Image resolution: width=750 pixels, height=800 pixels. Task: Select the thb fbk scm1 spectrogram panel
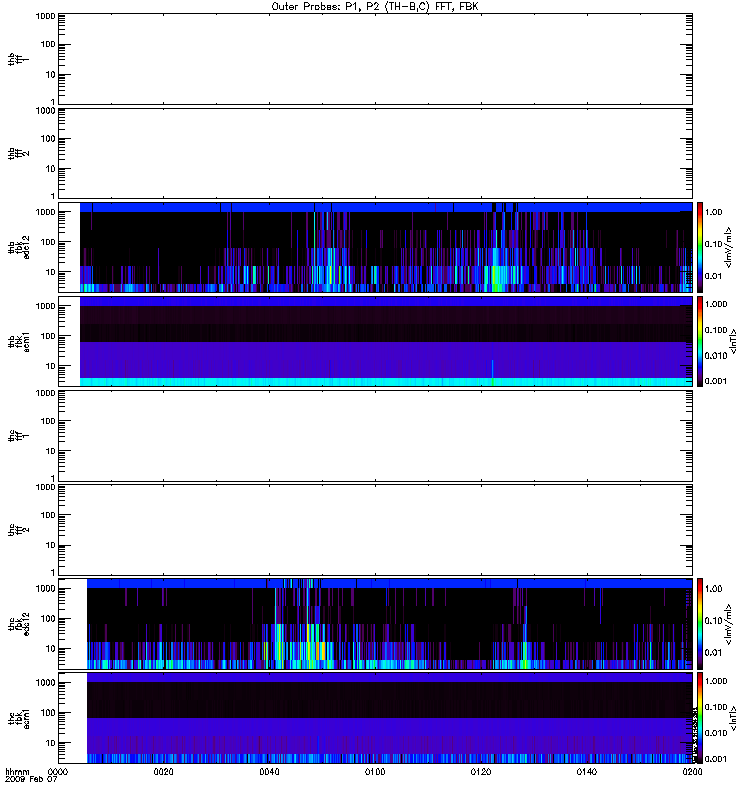[x=376, y=341]
